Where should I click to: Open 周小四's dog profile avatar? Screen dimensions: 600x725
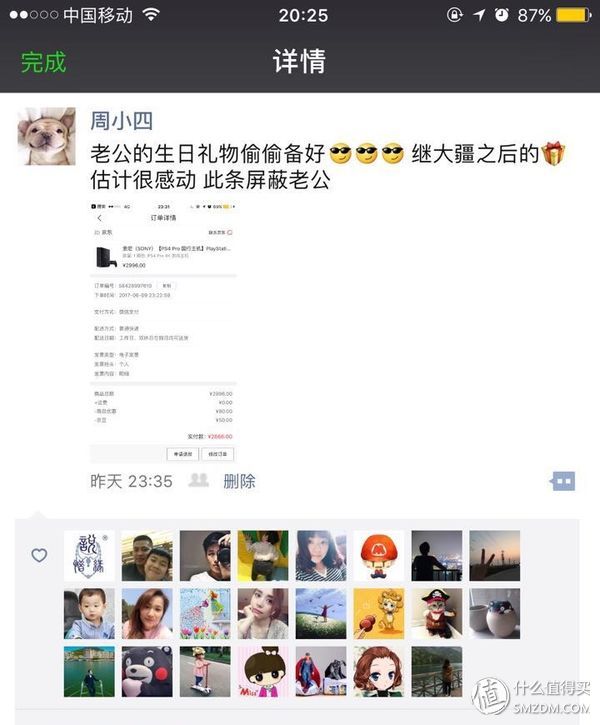coord(46,136)
